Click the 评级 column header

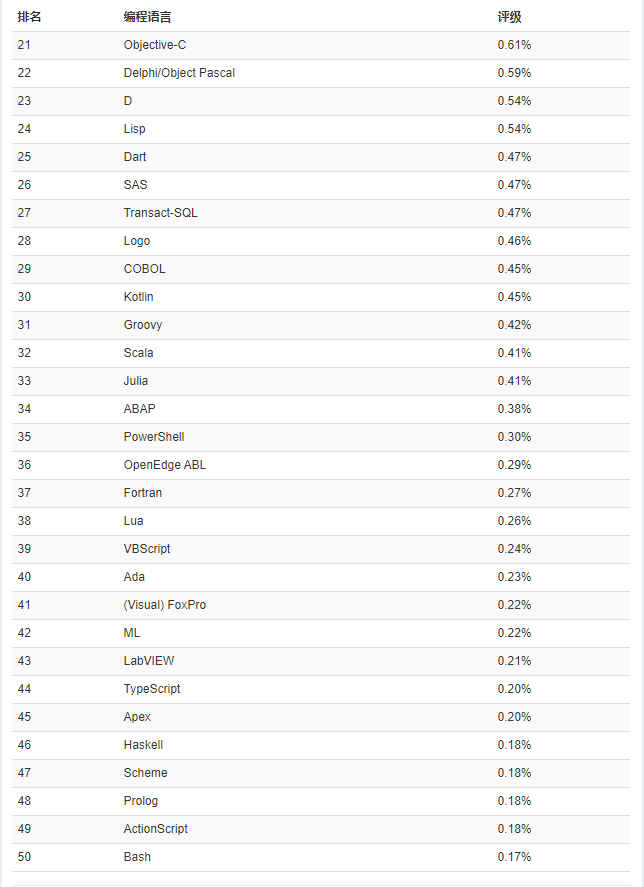tap(509, 17)
